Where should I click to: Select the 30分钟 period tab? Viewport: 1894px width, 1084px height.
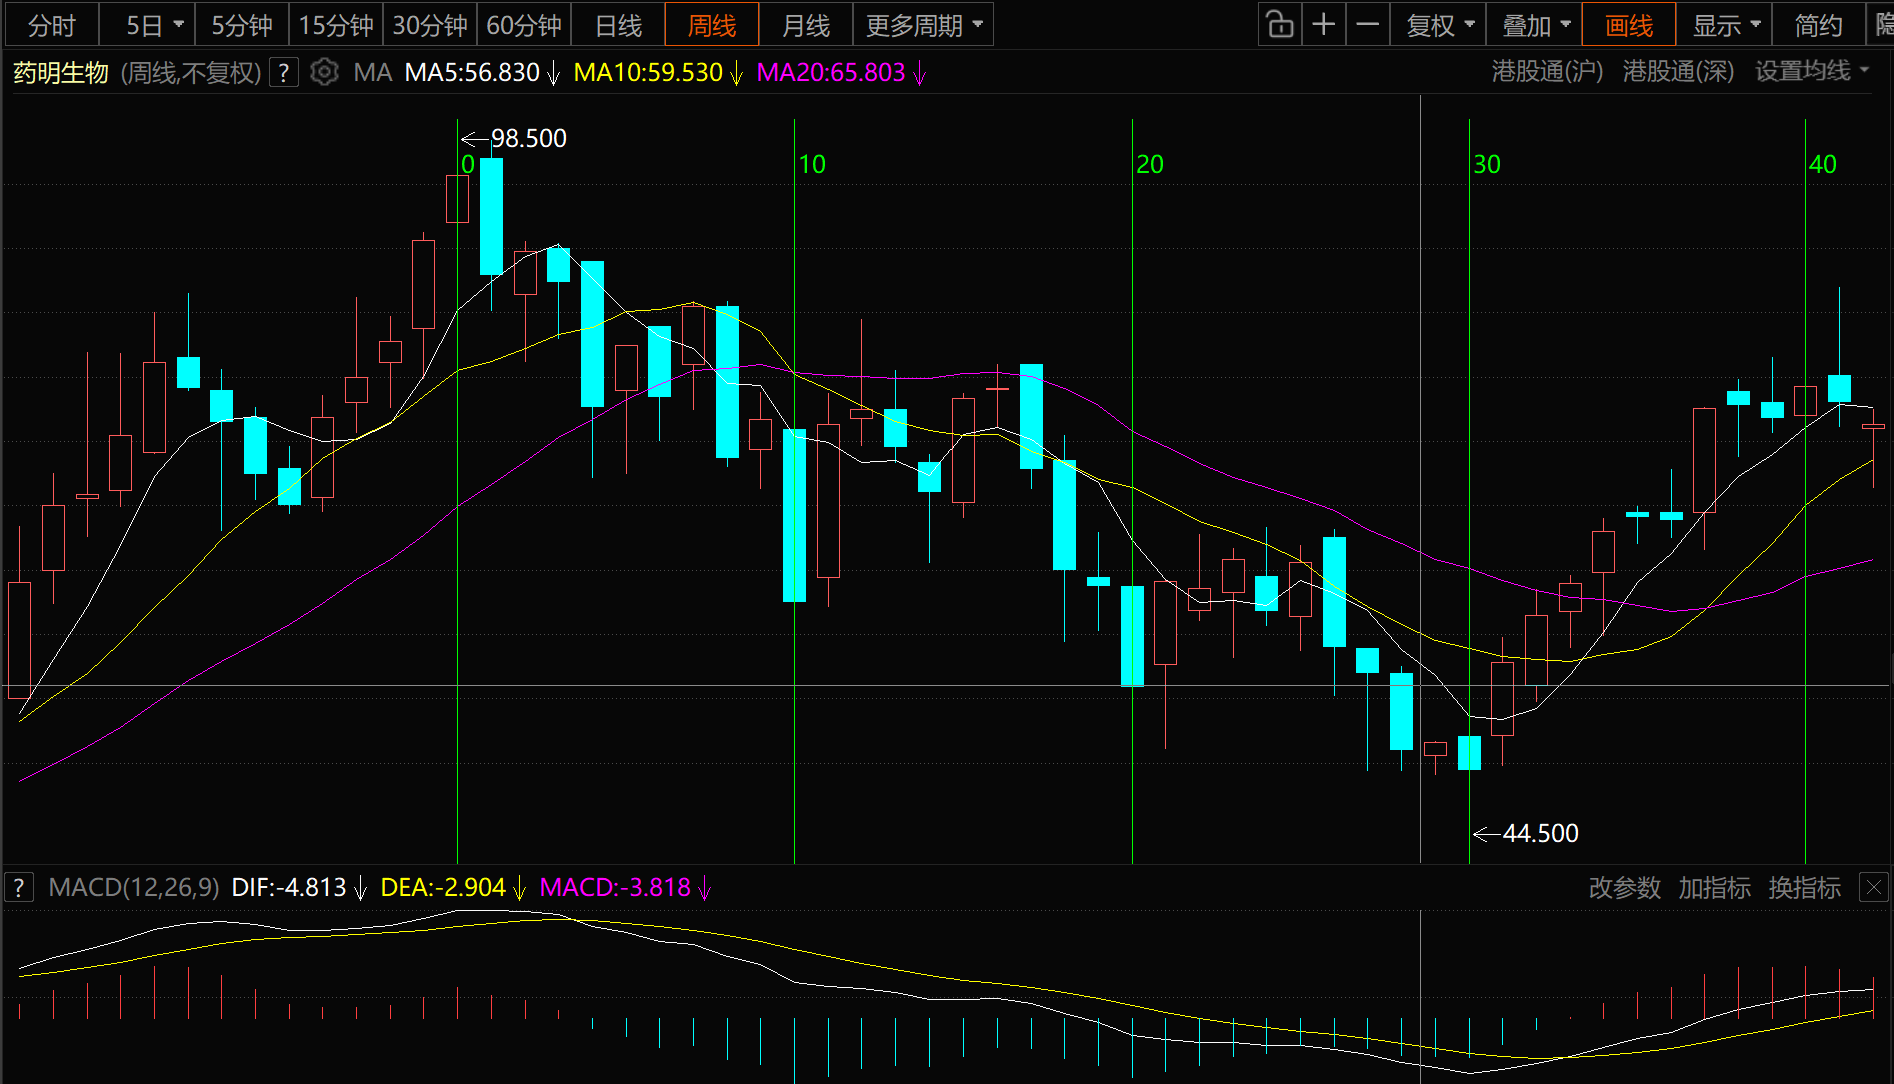[x=430, y=25]
